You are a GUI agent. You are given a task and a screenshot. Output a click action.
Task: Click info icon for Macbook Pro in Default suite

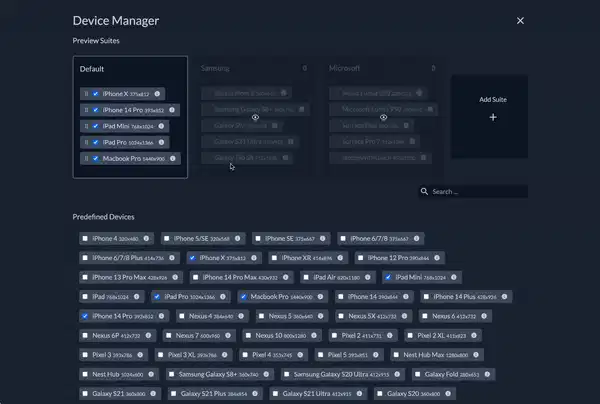pos(173,158)
